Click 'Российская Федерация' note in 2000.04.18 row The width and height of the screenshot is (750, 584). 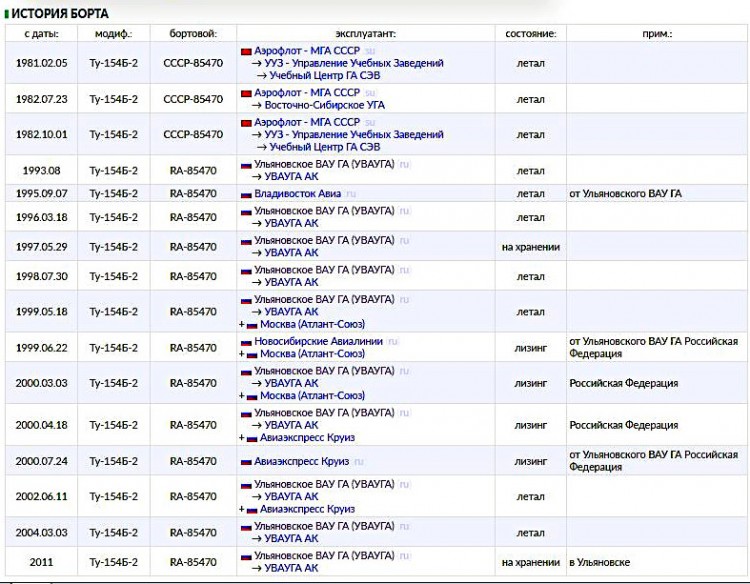(624, 426)
